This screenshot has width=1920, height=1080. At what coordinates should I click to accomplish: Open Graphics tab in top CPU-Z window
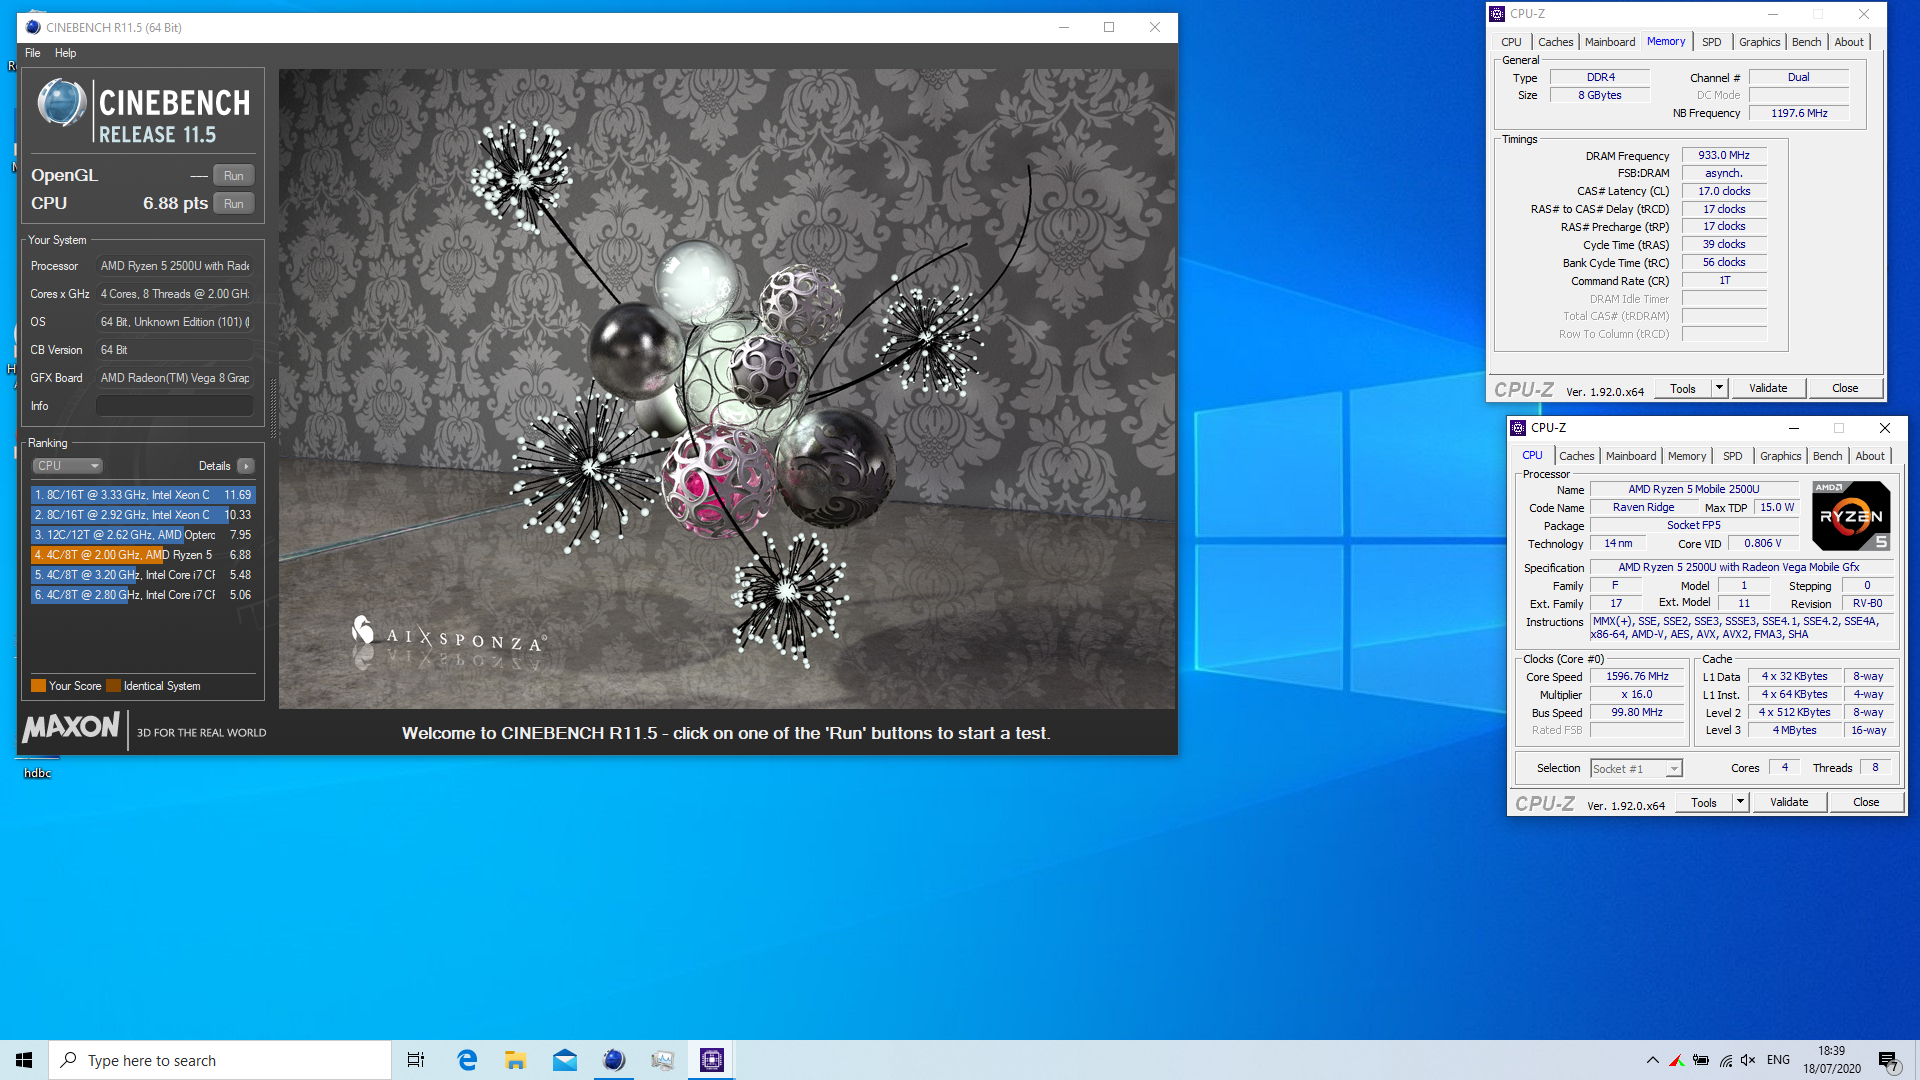1759,42
